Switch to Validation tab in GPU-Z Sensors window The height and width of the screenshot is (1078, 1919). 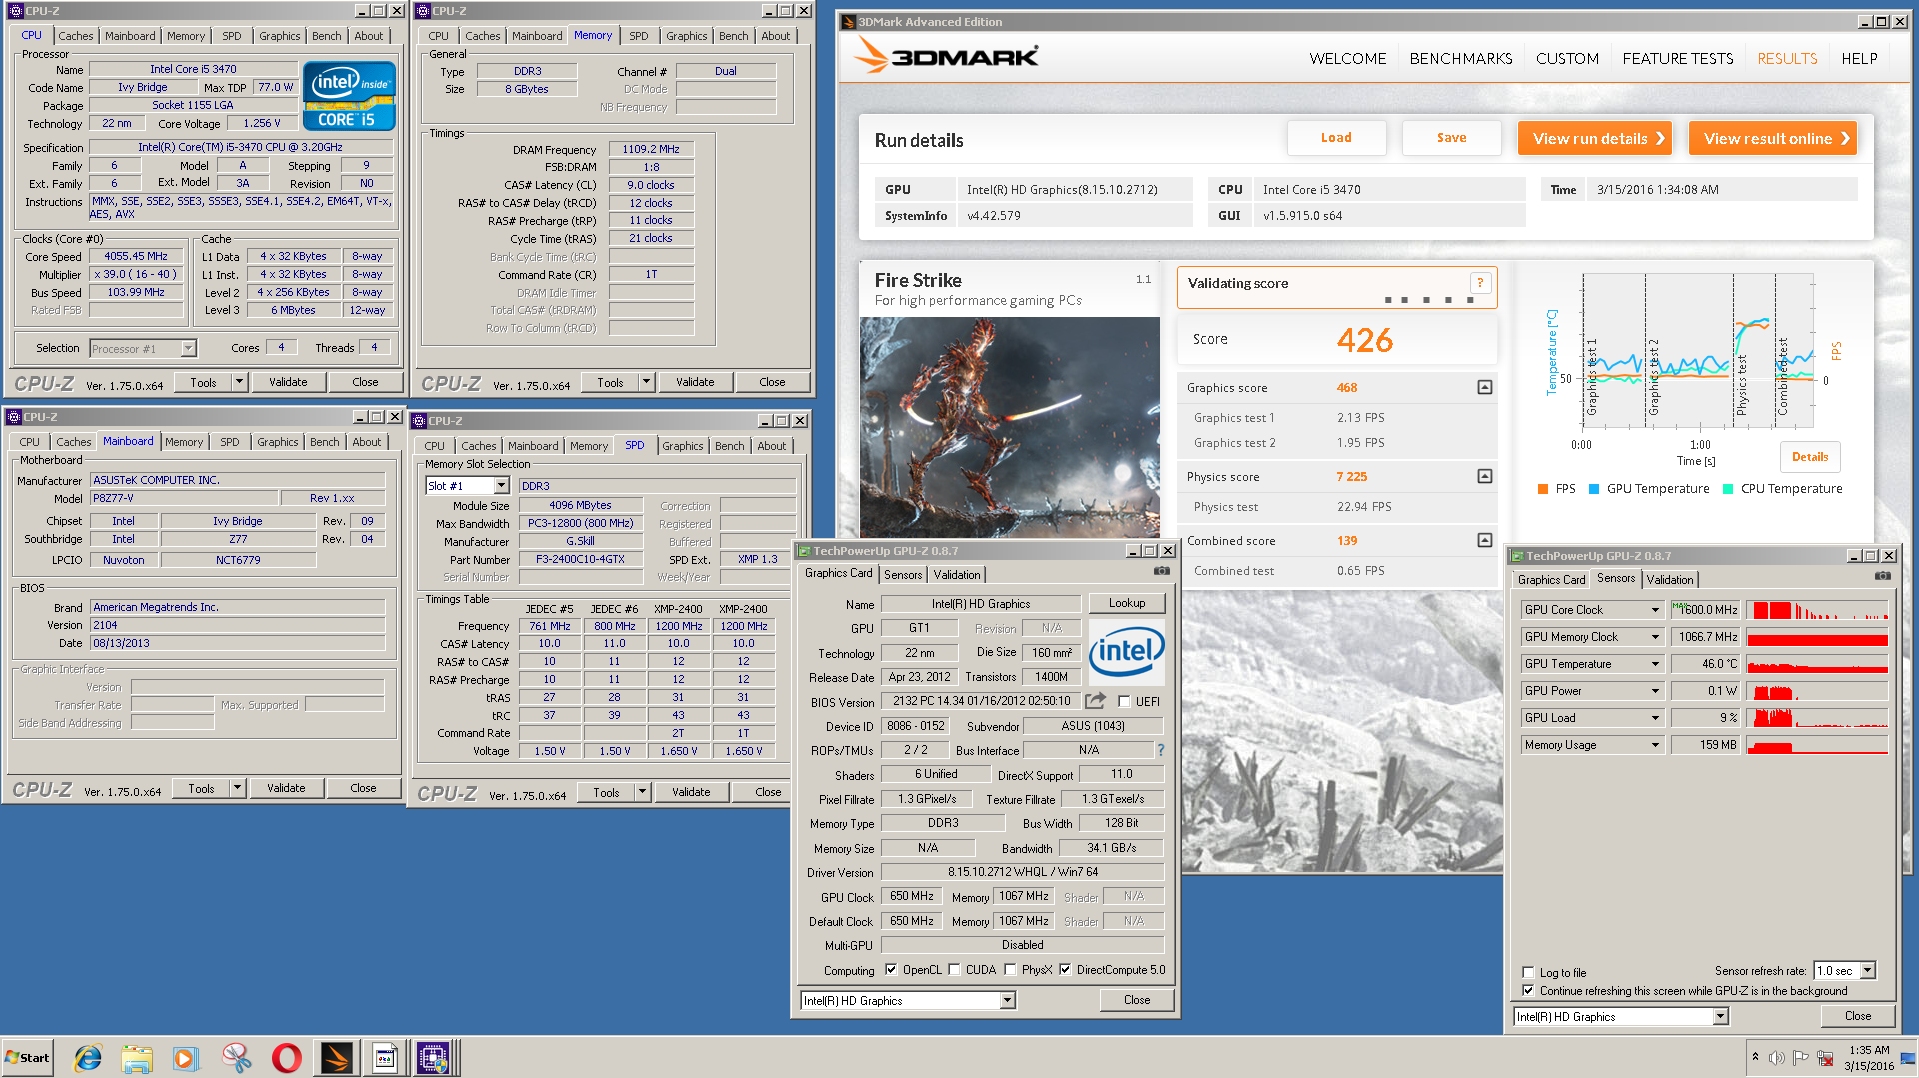coord(1670,580)
